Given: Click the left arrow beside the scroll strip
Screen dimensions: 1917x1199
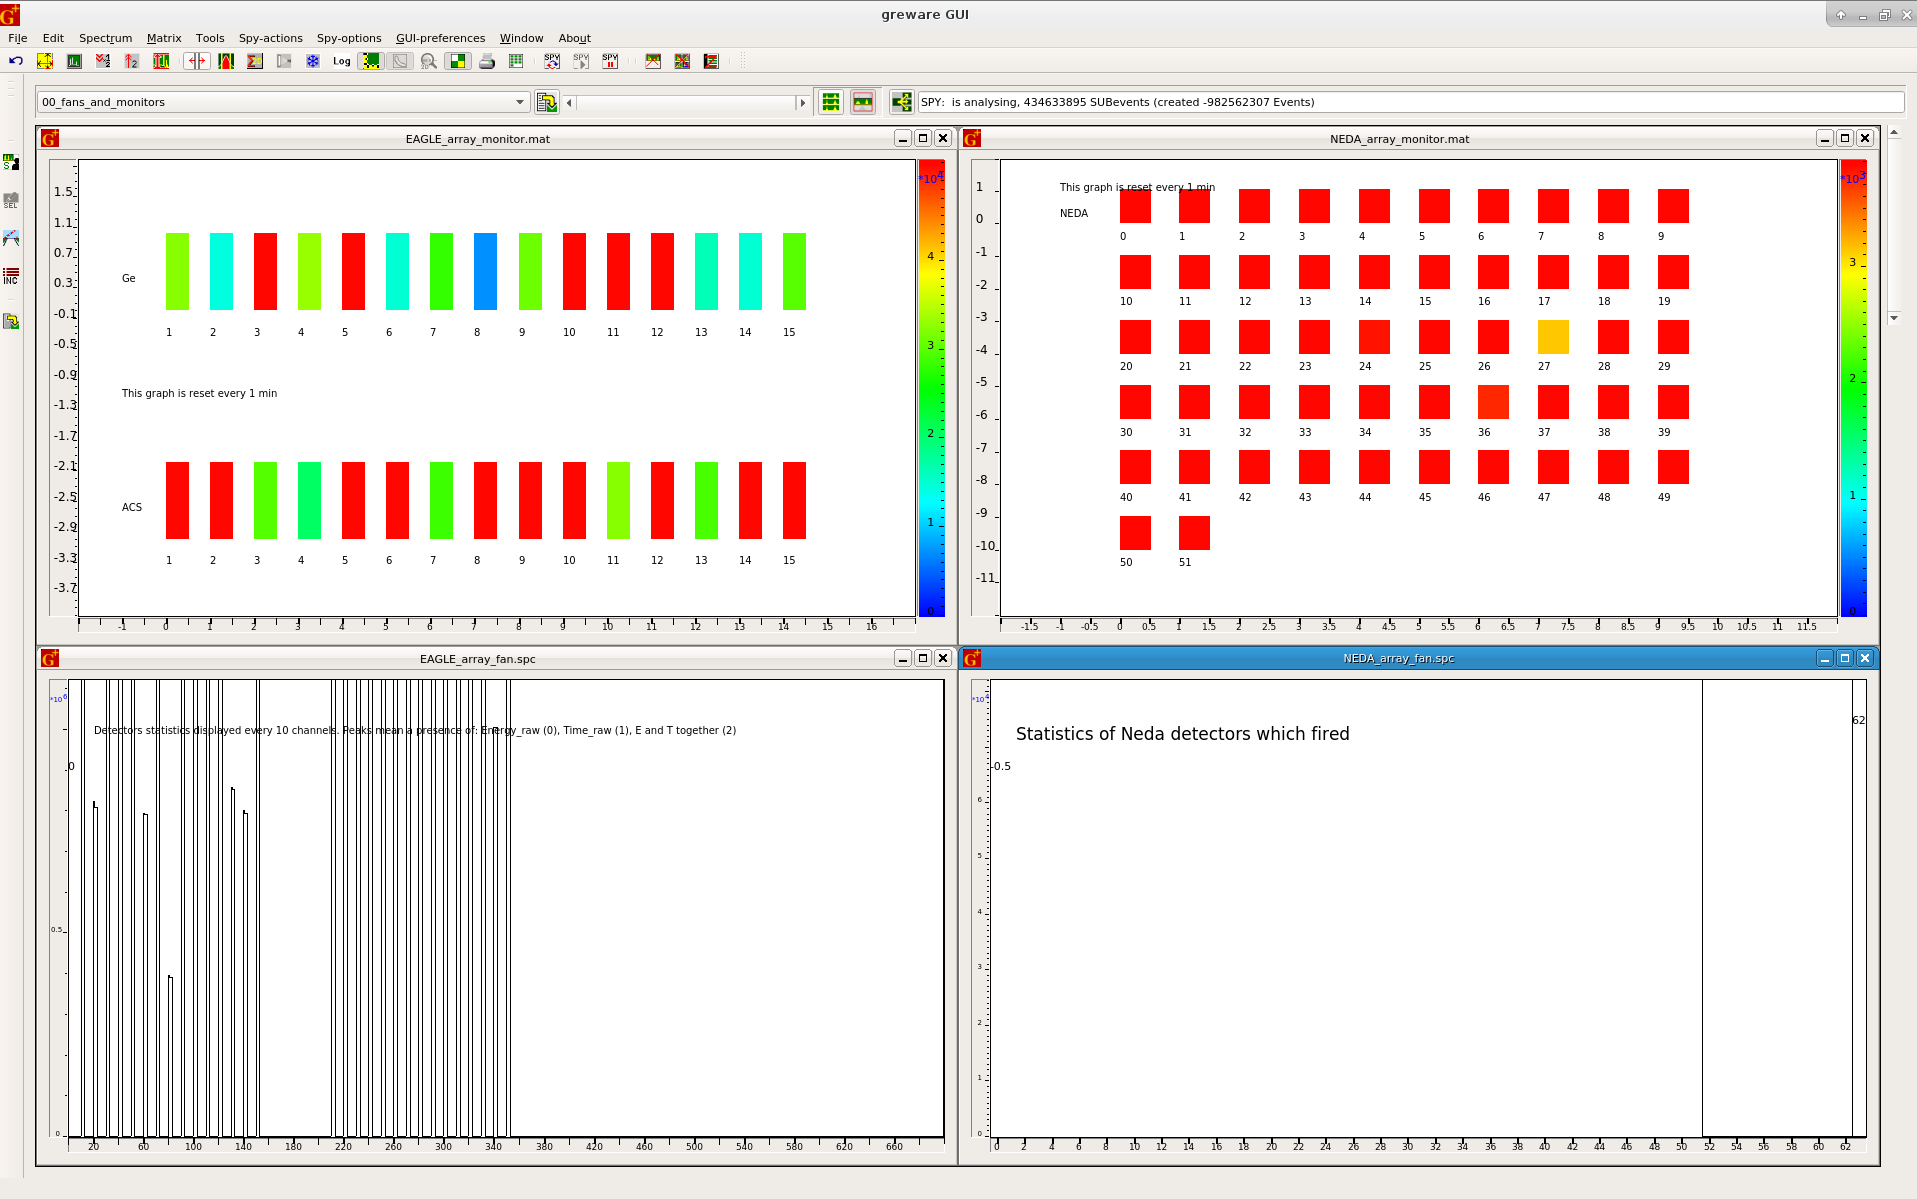Looking at the screenshot, I should pyautogui.click(x=569, y=101).
